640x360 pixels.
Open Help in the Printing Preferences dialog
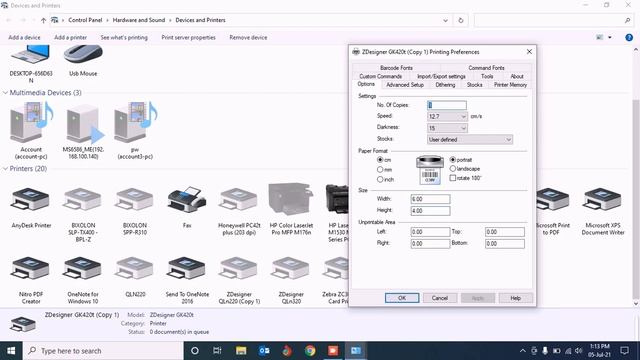(516, 298)
